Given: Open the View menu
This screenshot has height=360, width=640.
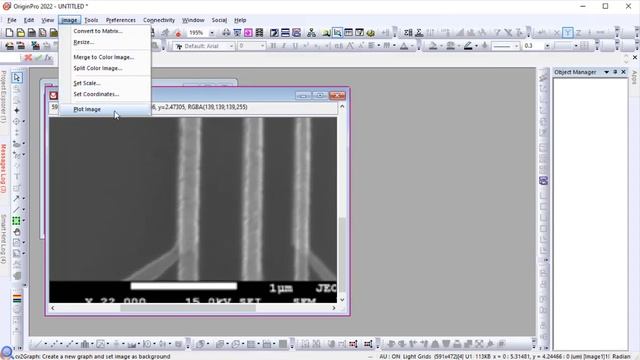Looking at the screenshot, I should pos(47,20).
